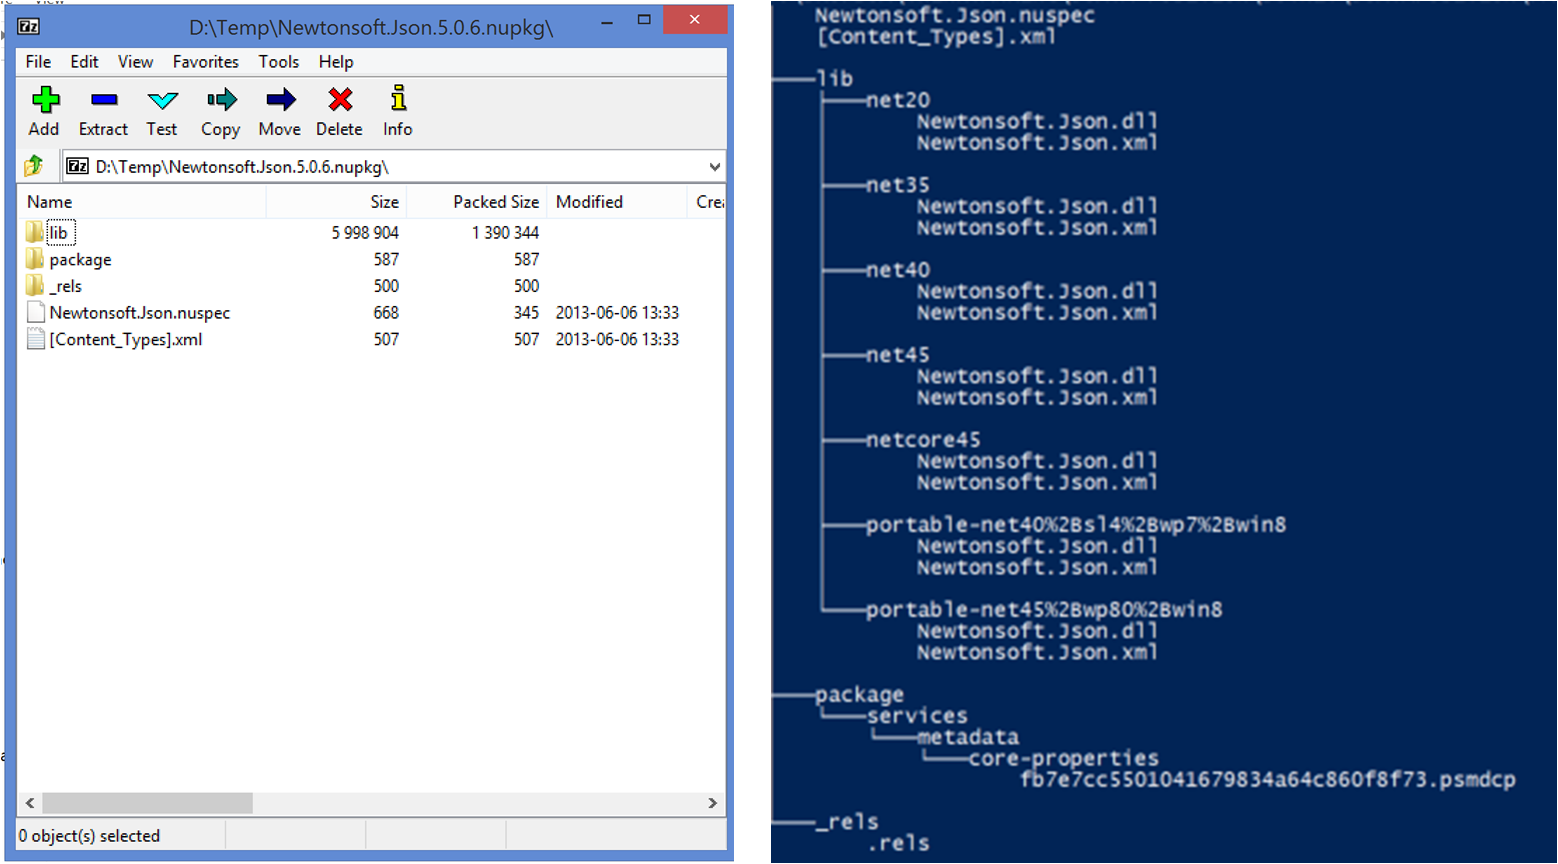Image resolution: width=1558 pixels, height=864 pixels.
Task: Sort by the Packed Size column
Action: pos(495,202)
